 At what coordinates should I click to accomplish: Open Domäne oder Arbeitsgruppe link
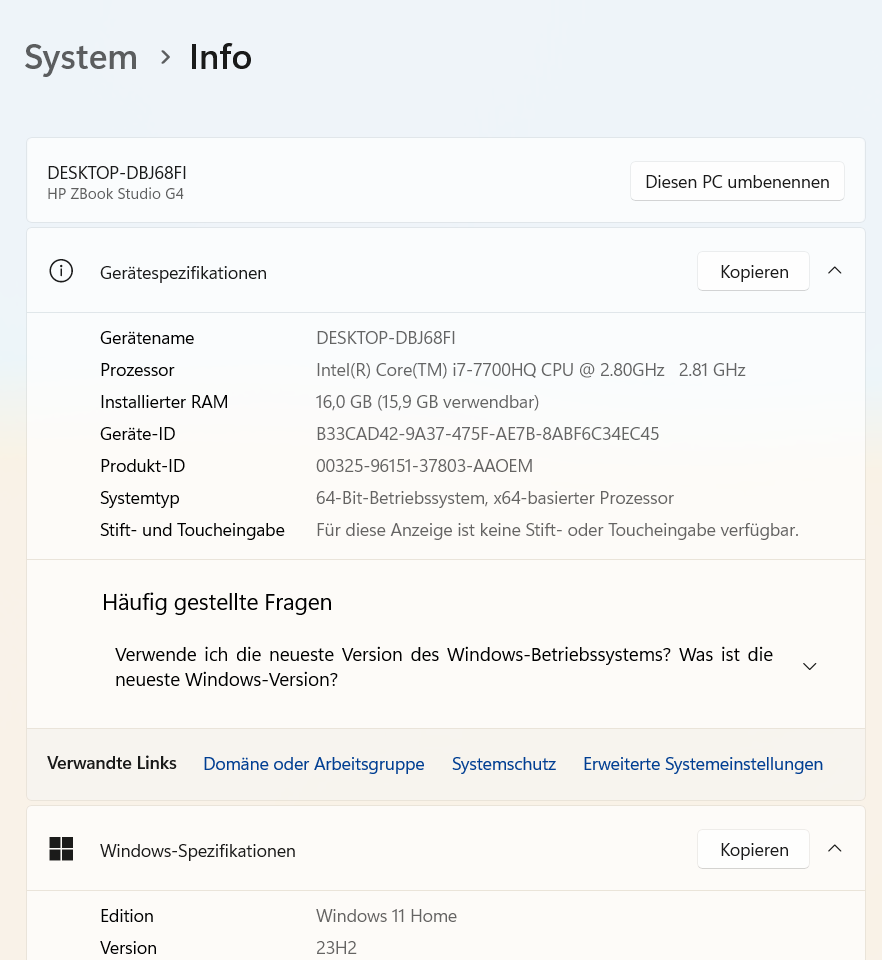pyautogui.click(x=313, y=764)
